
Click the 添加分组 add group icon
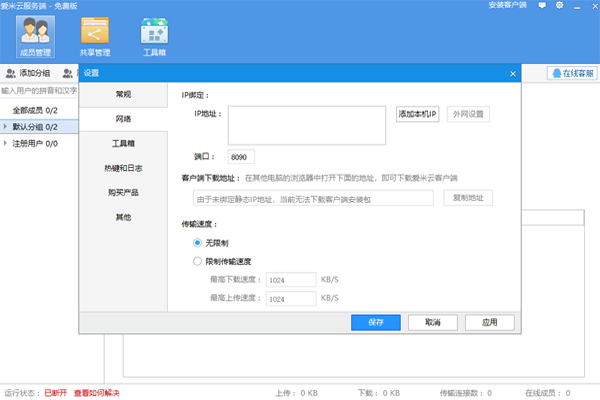point(10,73)
